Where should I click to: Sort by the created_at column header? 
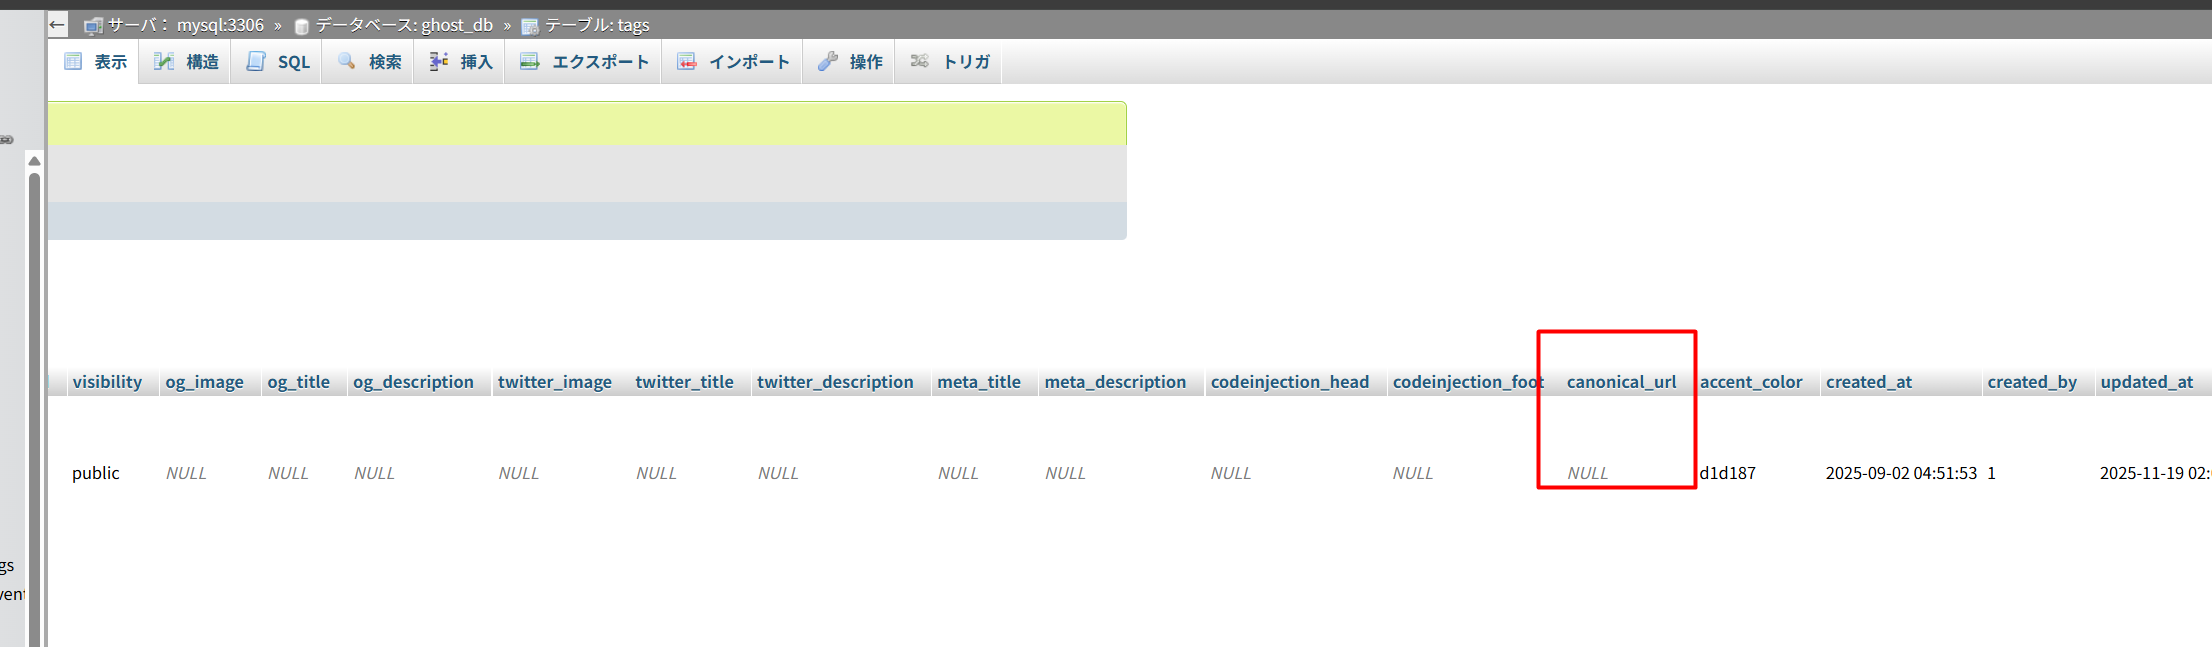[x=1868, y=382]
